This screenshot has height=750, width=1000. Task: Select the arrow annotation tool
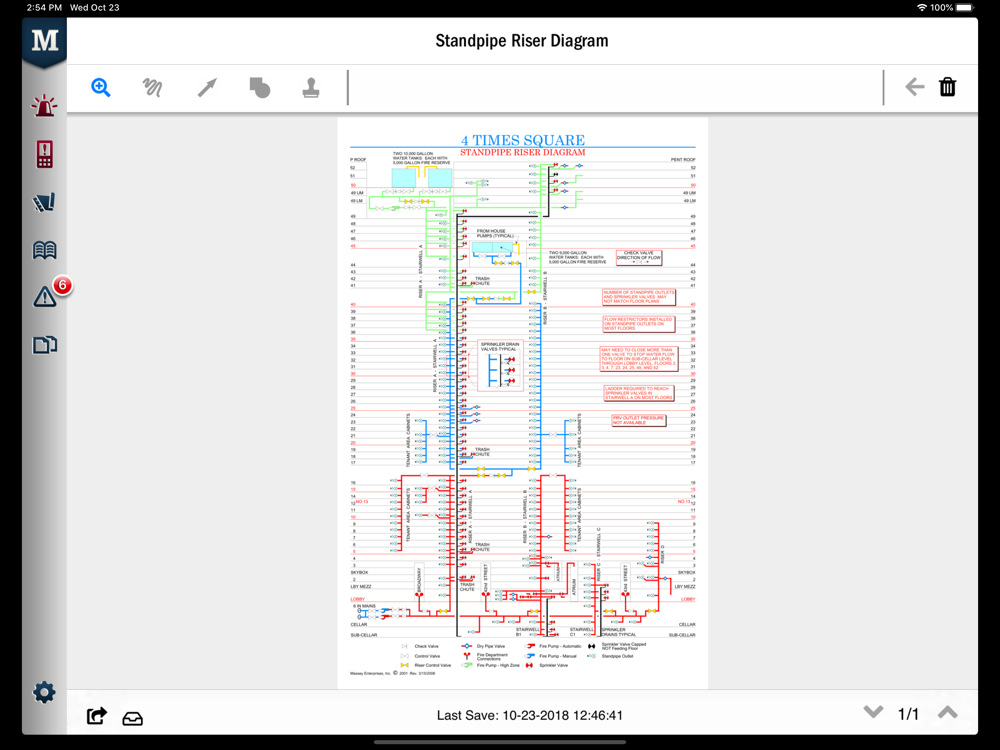[x=207, y=87]
